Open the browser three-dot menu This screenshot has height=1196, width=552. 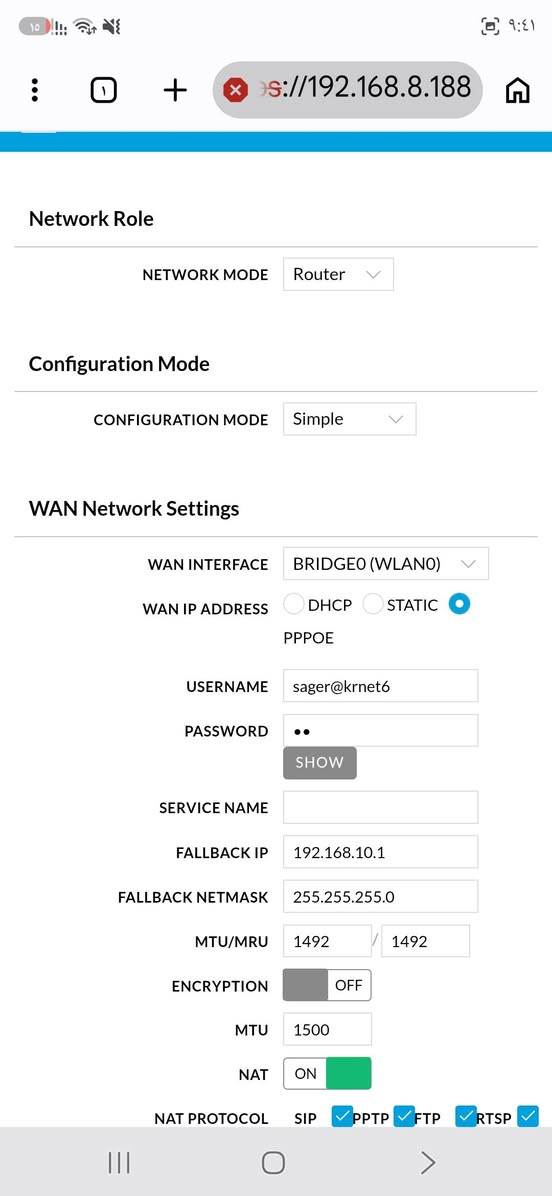coord(34,91)
